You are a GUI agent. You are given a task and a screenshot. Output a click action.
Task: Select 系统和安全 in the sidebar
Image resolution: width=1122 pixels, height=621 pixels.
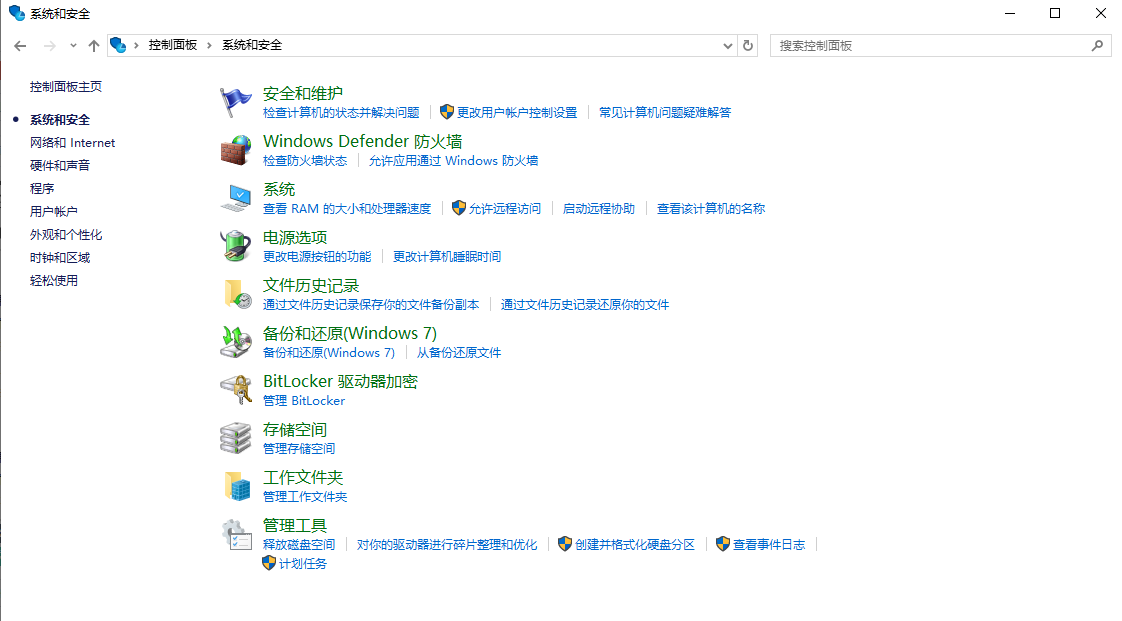[60, 119]
